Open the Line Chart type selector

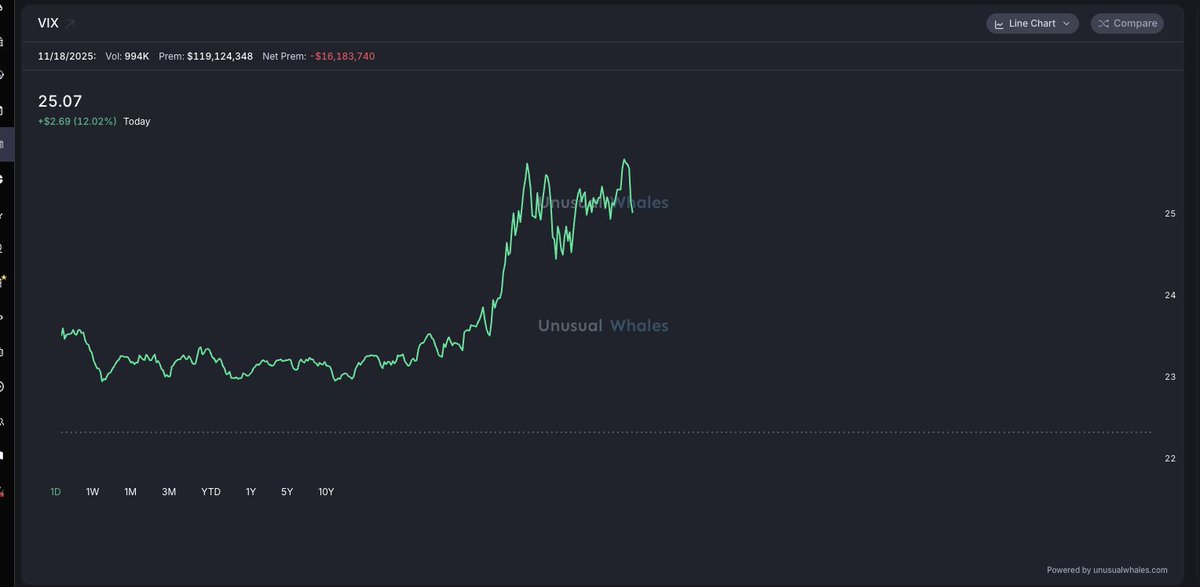(x=1032, y=23)
